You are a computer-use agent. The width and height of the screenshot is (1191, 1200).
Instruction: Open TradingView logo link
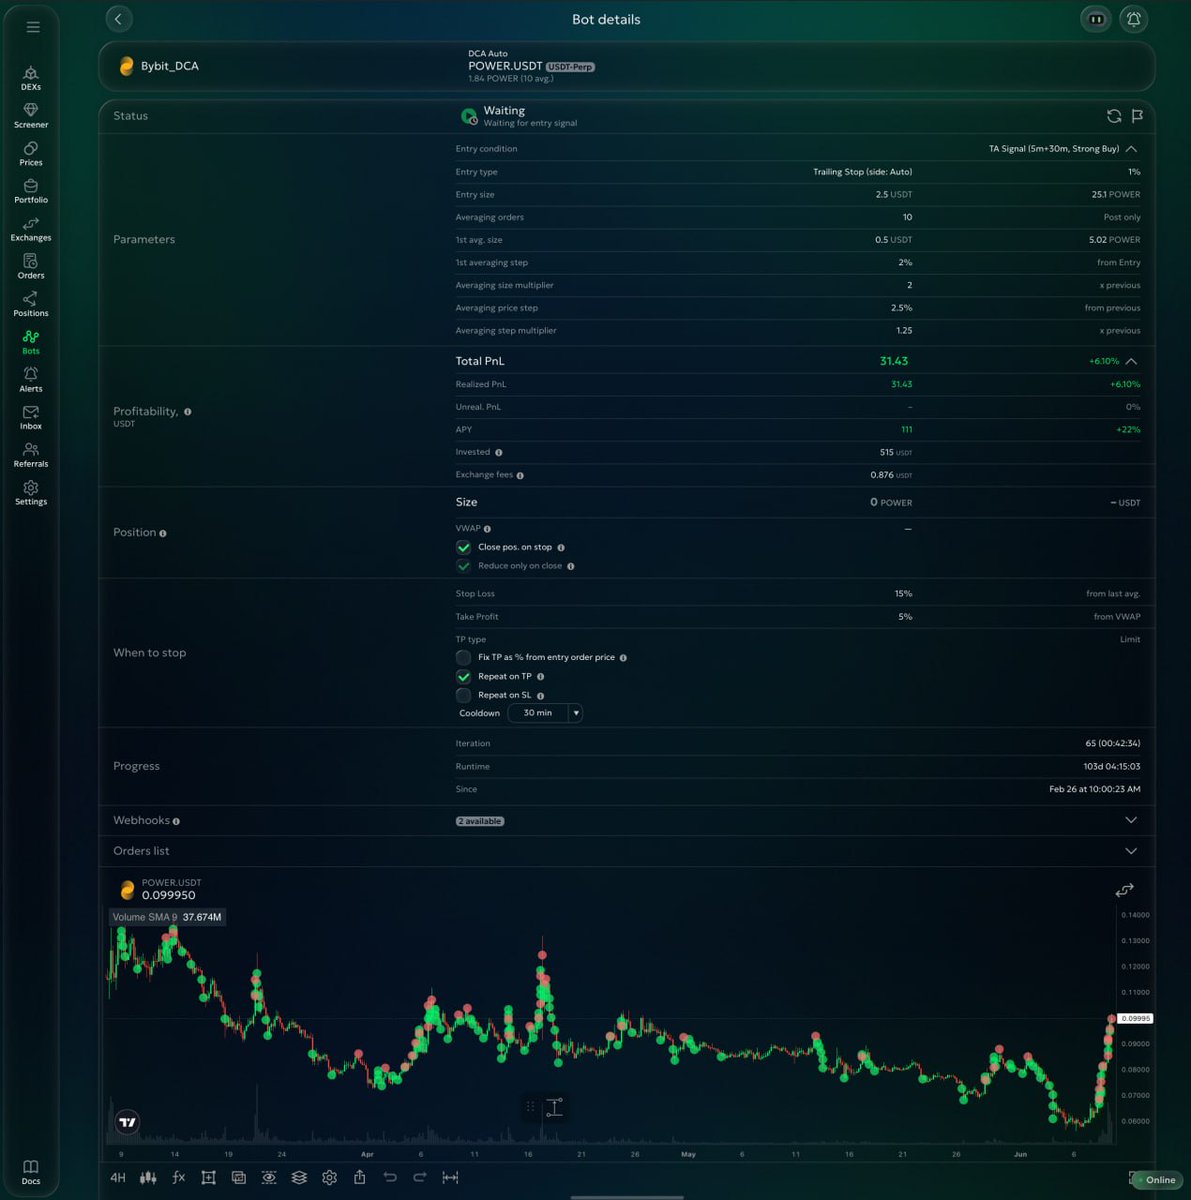pyautogui.click(x=127, y=1122)
